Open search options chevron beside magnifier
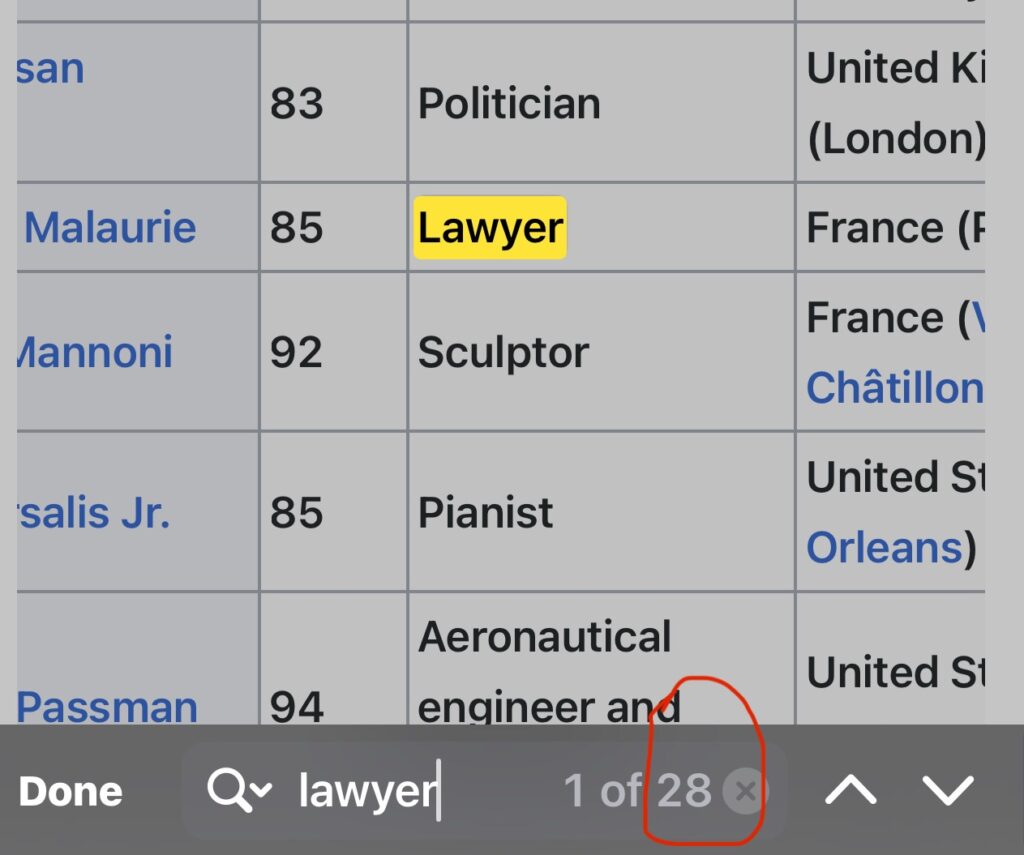Screen dimensions: 1024x855 [x=261, y=792]
